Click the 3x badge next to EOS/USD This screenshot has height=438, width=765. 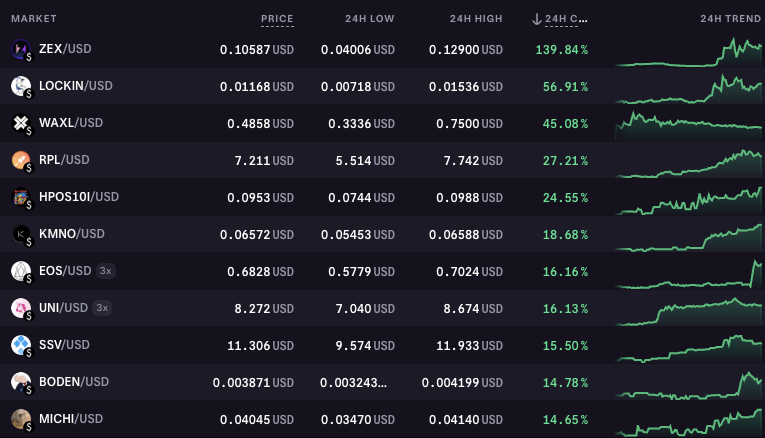(x=105, y=271)
